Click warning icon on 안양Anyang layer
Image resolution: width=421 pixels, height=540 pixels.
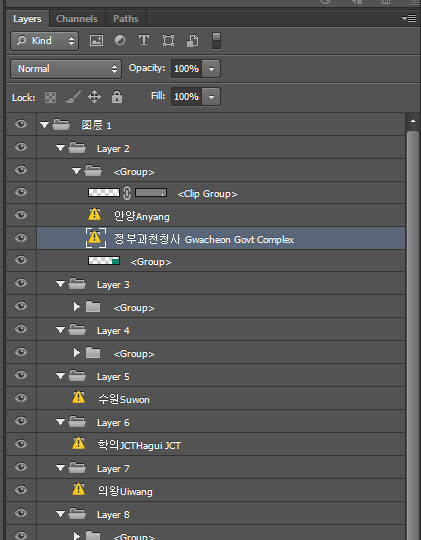point(94,215)
